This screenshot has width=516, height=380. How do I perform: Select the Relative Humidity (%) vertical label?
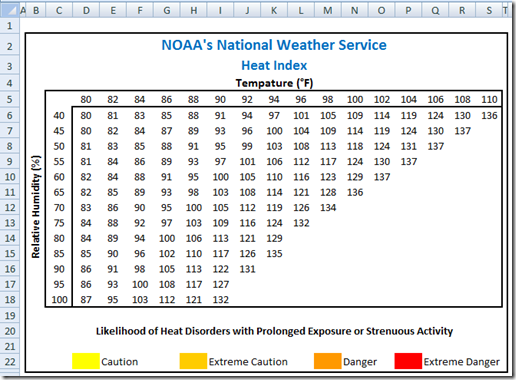click(x=36, y=207)
